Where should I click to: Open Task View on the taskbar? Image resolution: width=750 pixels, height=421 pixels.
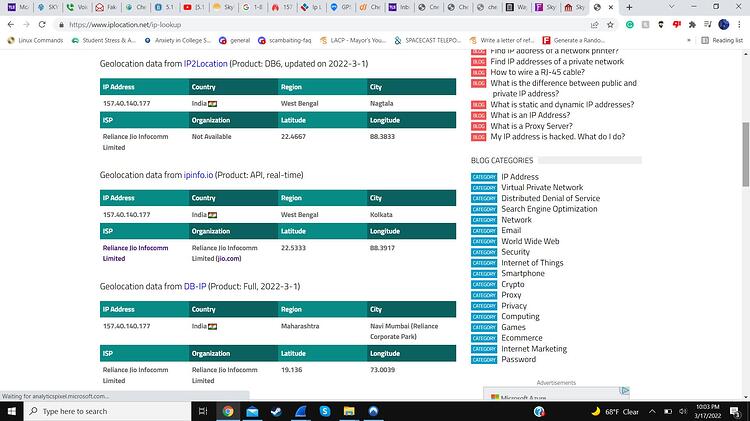[203, 411]
